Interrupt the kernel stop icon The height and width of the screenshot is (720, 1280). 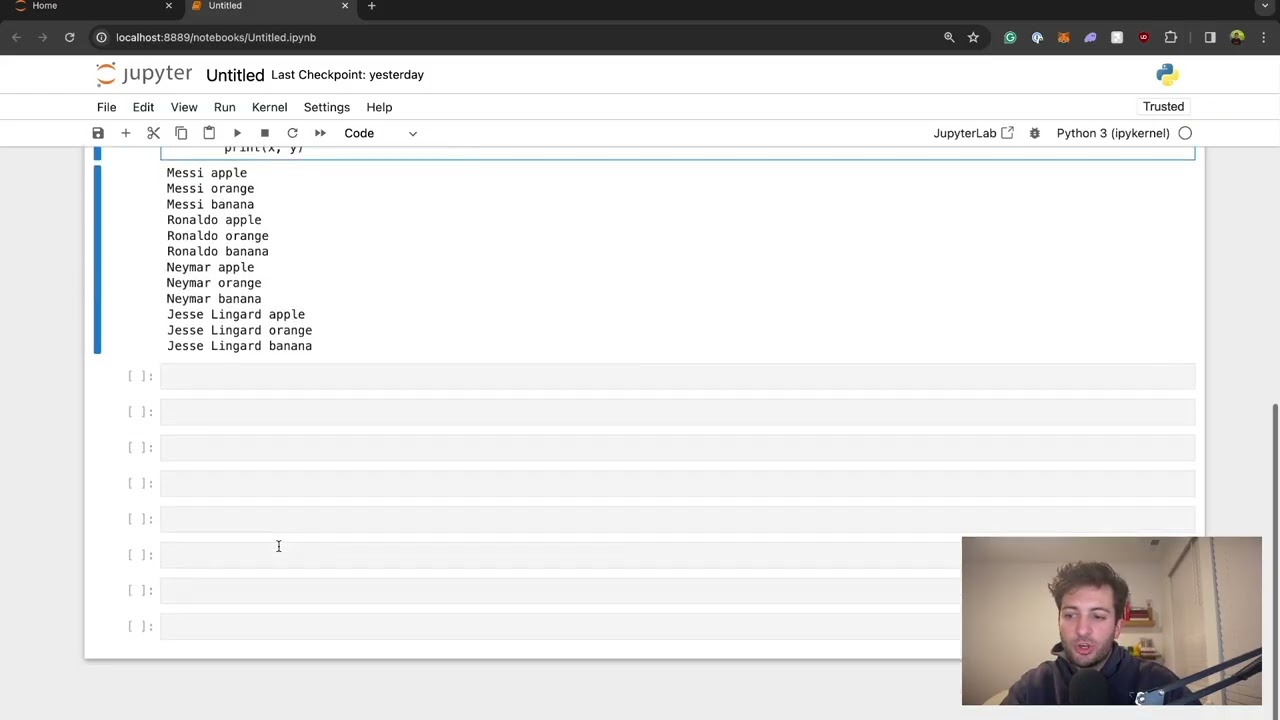pyautogui.click(x=265, y=133)
